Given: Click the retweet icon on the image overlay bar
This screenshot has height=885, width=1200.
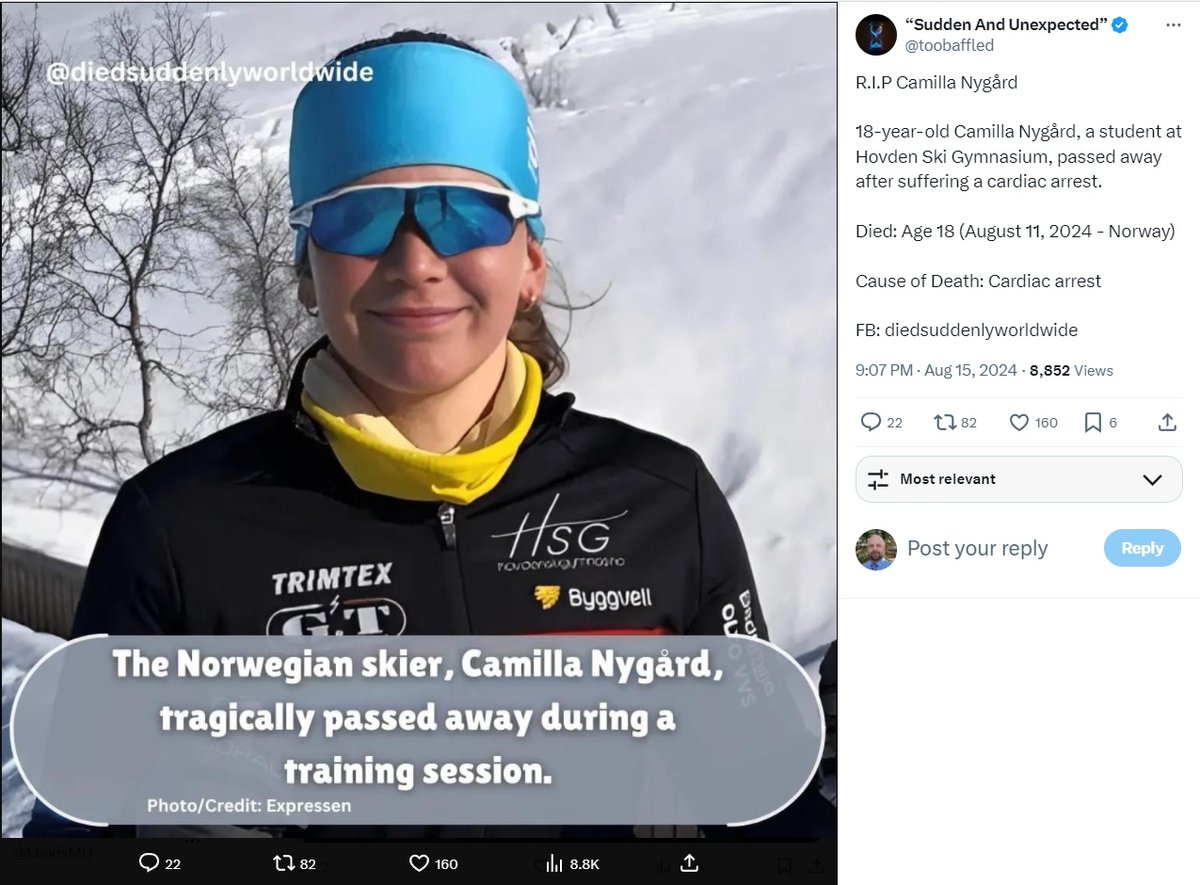Looking at the screenshot, I should pos(284,862).
